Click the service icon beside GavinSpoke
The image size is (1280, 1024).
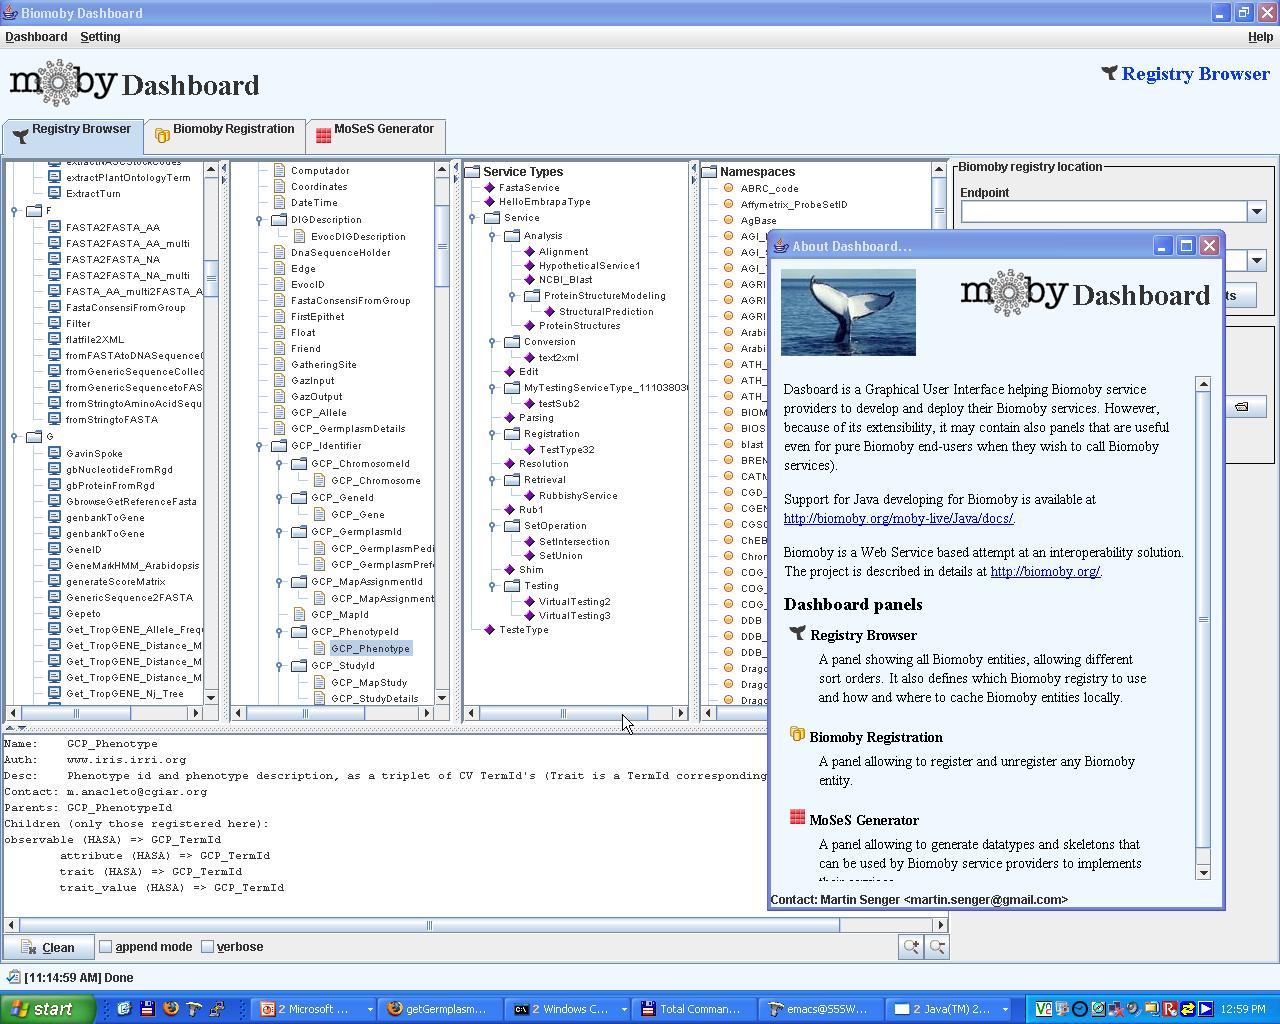click(x=55, y=453)
